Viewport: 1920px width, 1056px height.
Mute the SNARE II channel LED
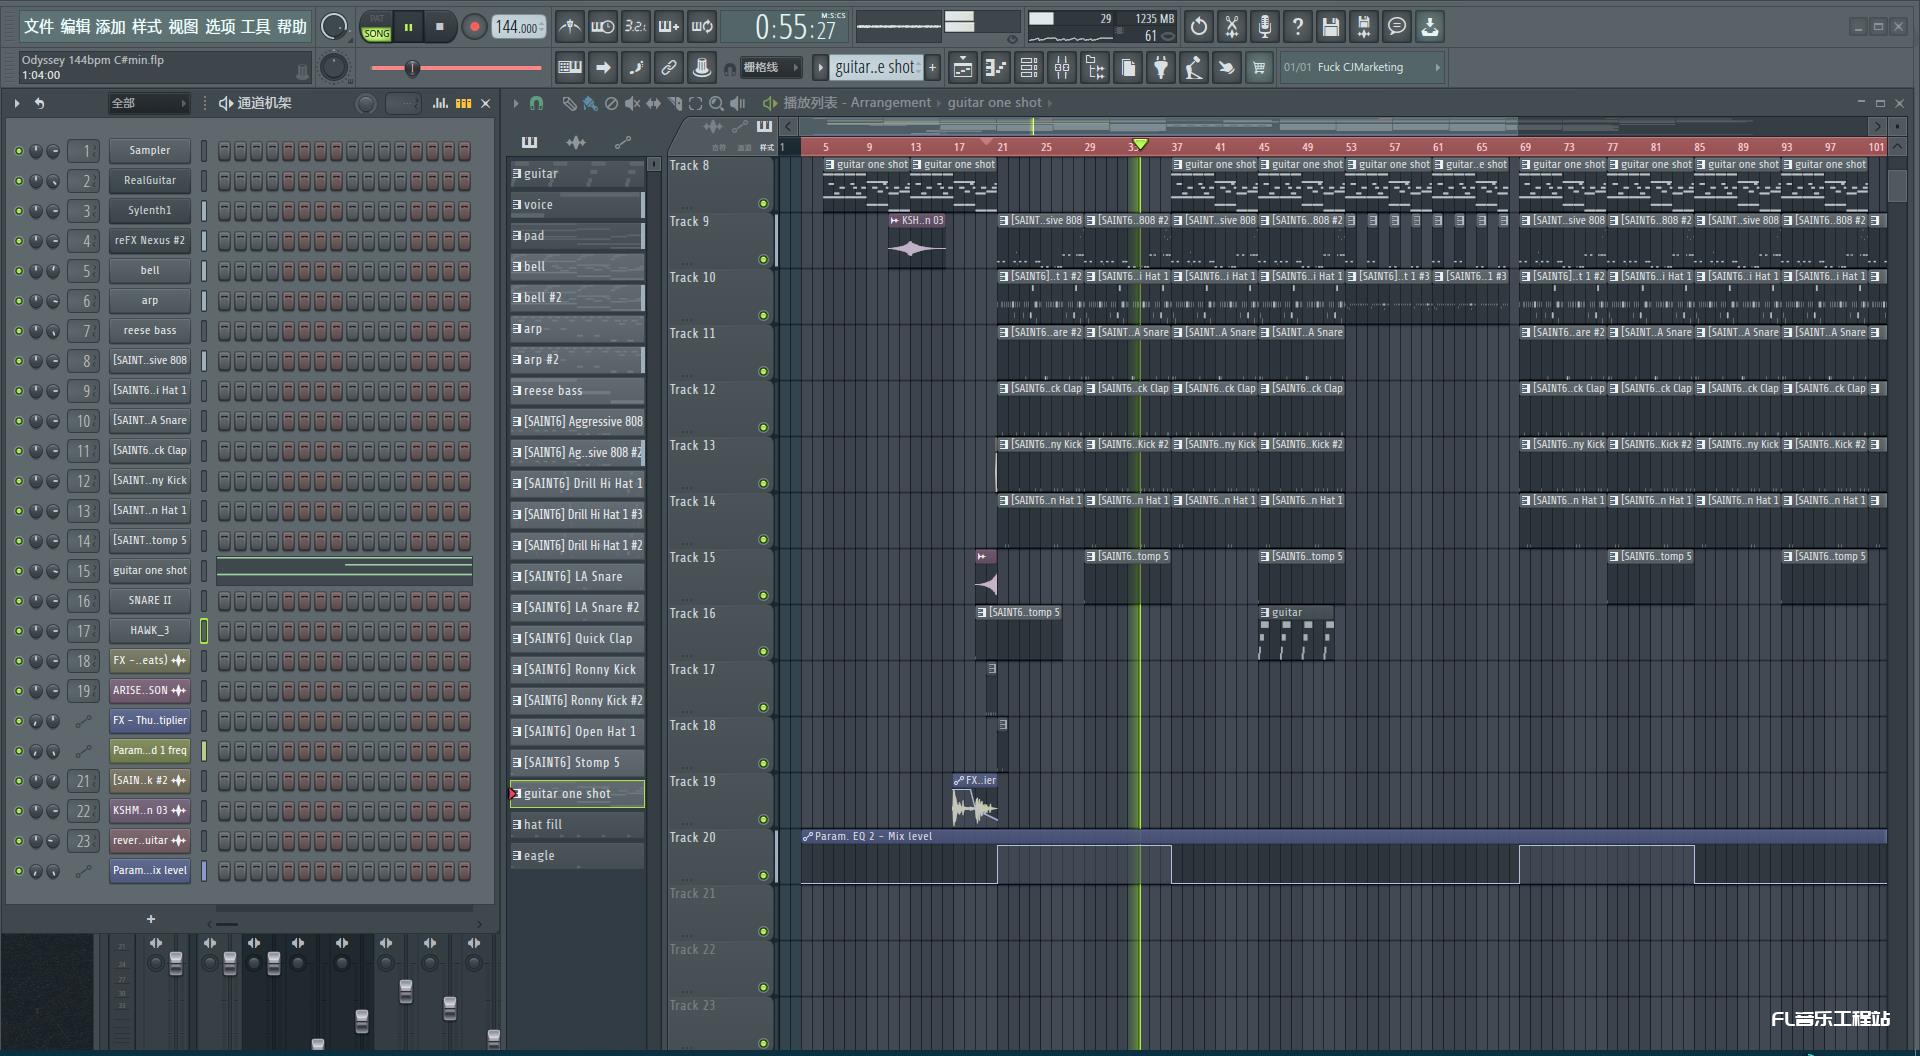pyautogui.click(x=18, y=601)
